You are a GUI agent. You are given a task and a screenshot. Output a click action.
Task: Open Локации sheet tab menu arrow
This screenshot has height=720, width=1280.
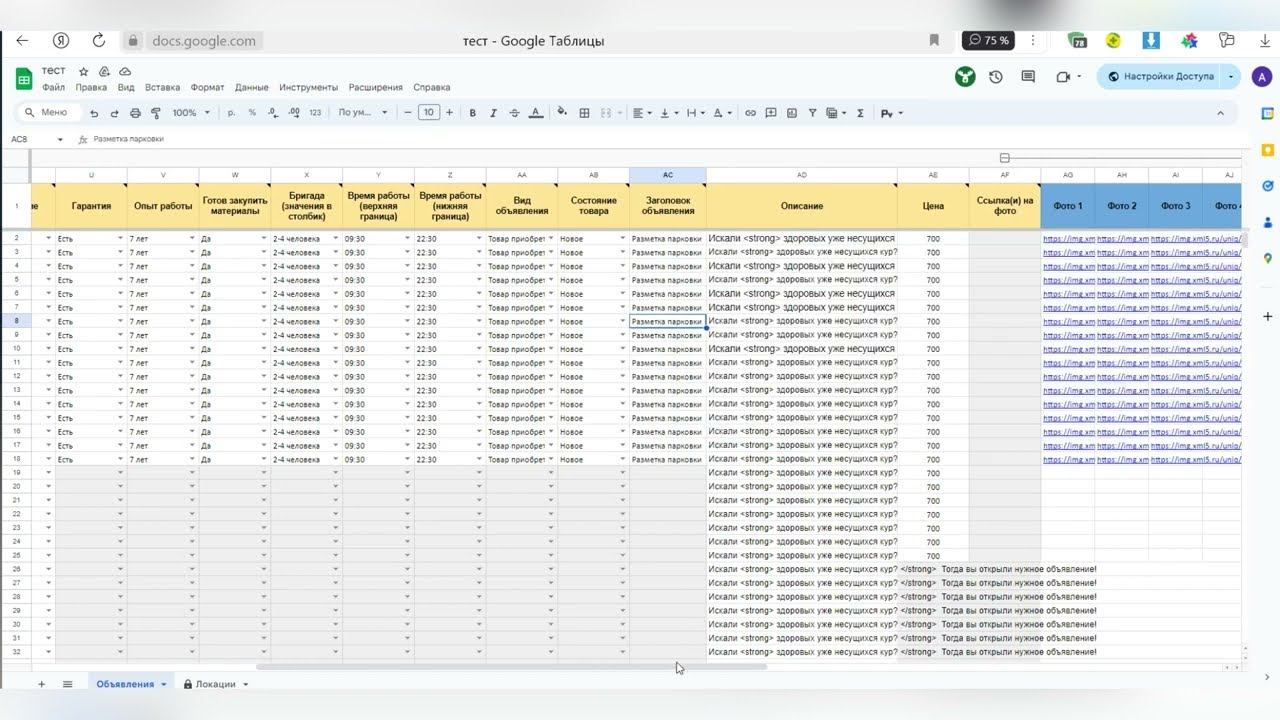[x=245, y=684]
